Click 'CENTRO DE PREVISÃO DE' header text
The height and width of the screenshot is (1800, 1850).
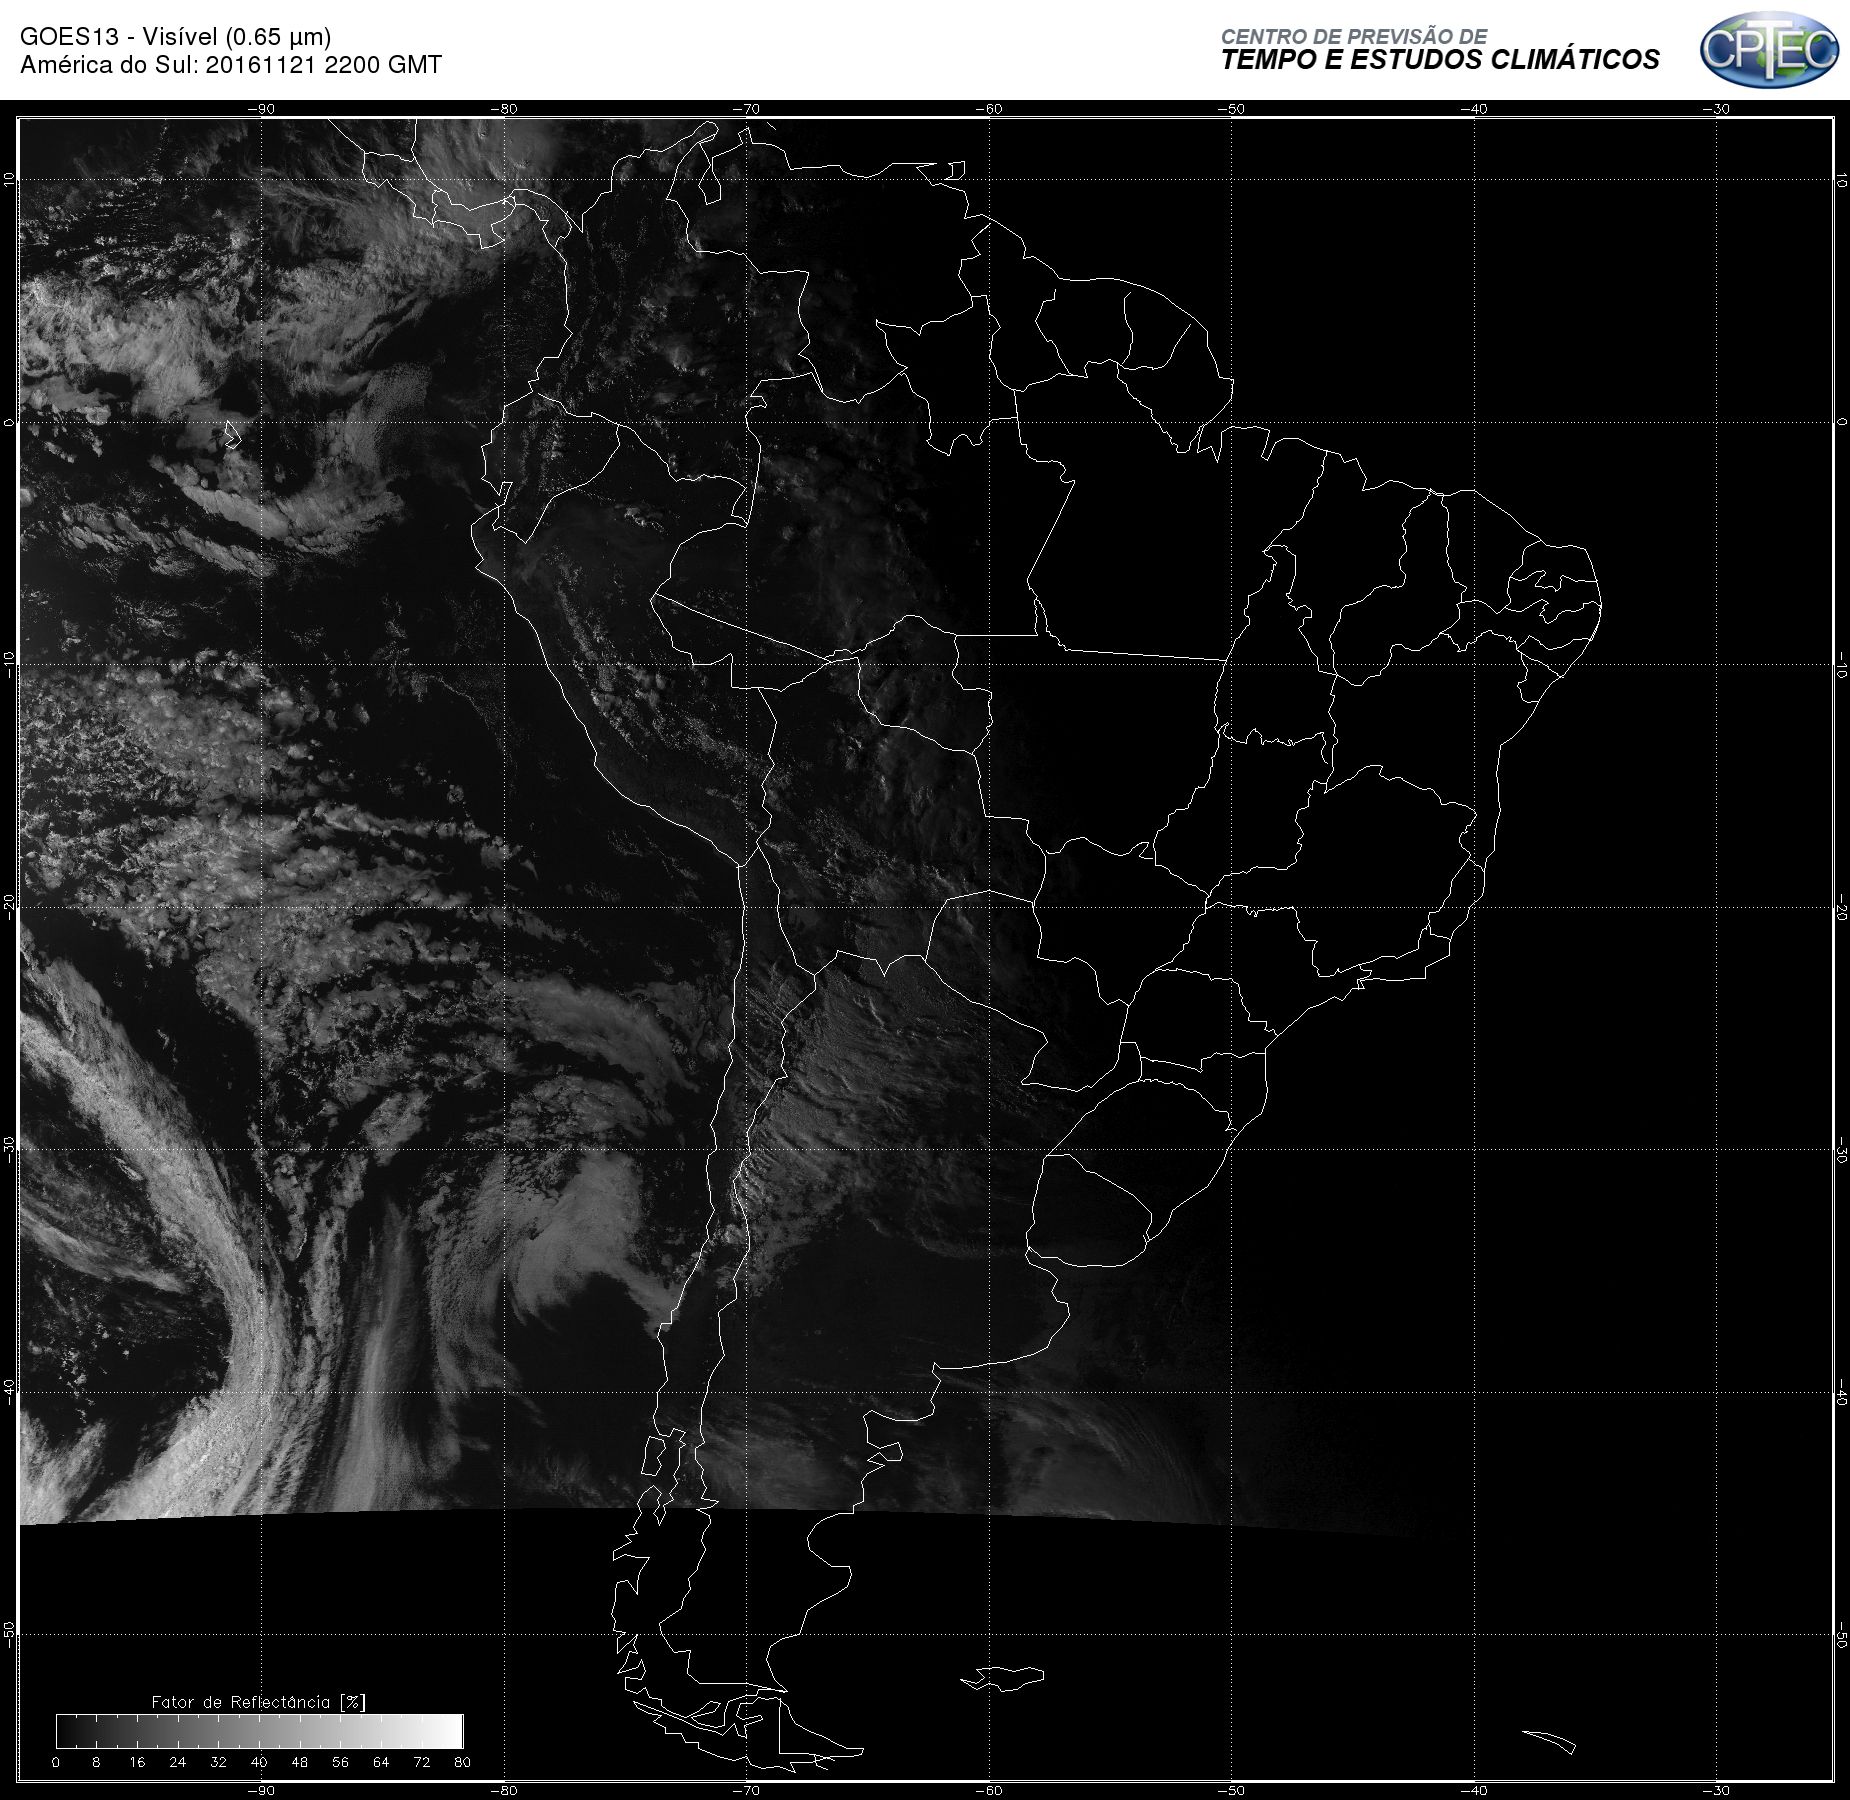(1354, 36)
